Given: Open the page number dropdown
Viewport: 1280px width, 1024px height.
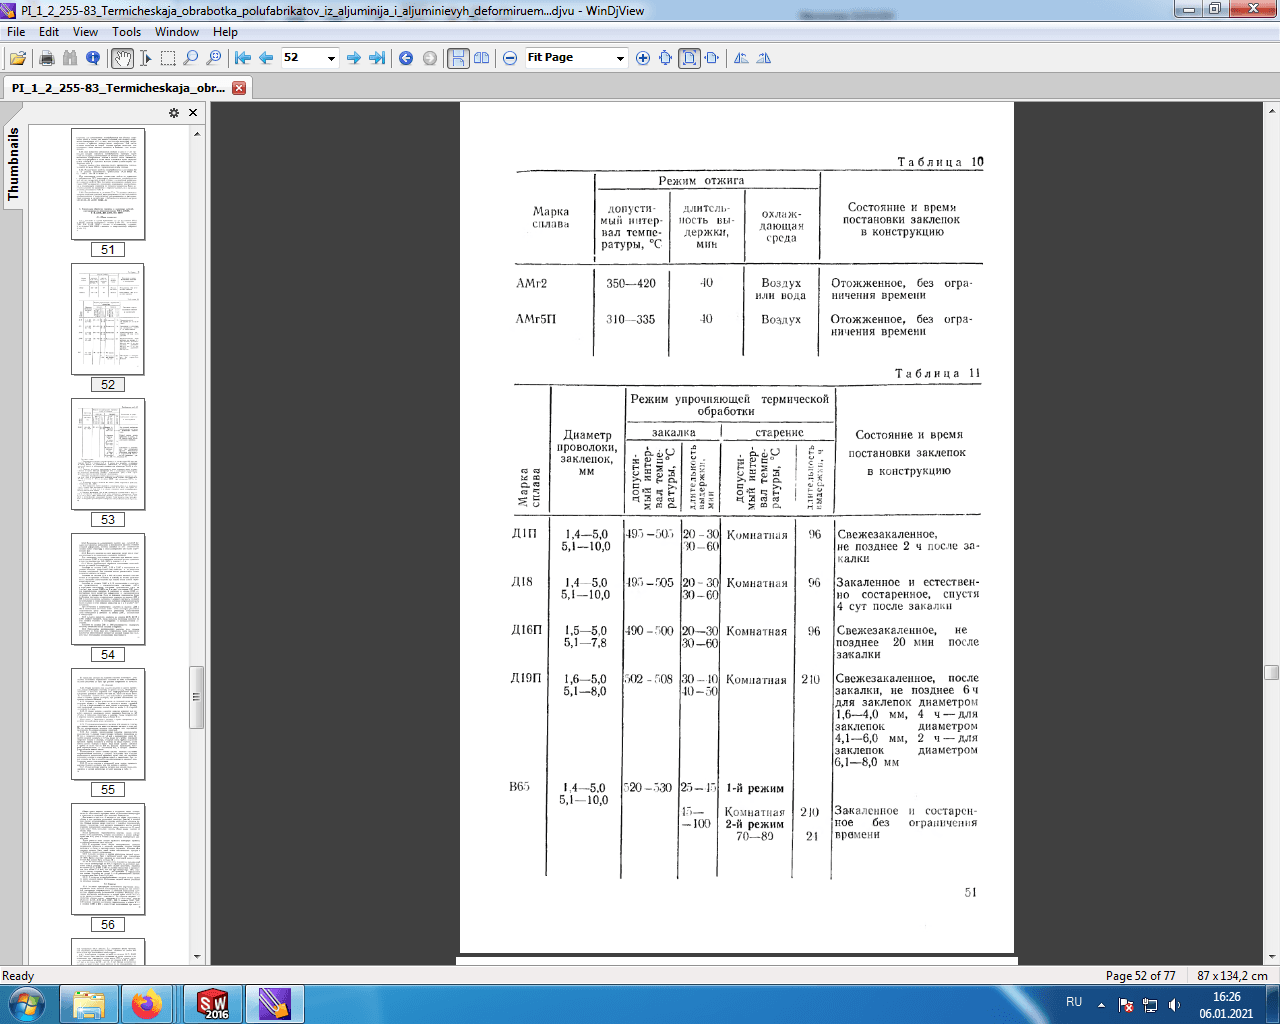Looking at the screenshot, I should pyautogui.click(x=331, y=58).
